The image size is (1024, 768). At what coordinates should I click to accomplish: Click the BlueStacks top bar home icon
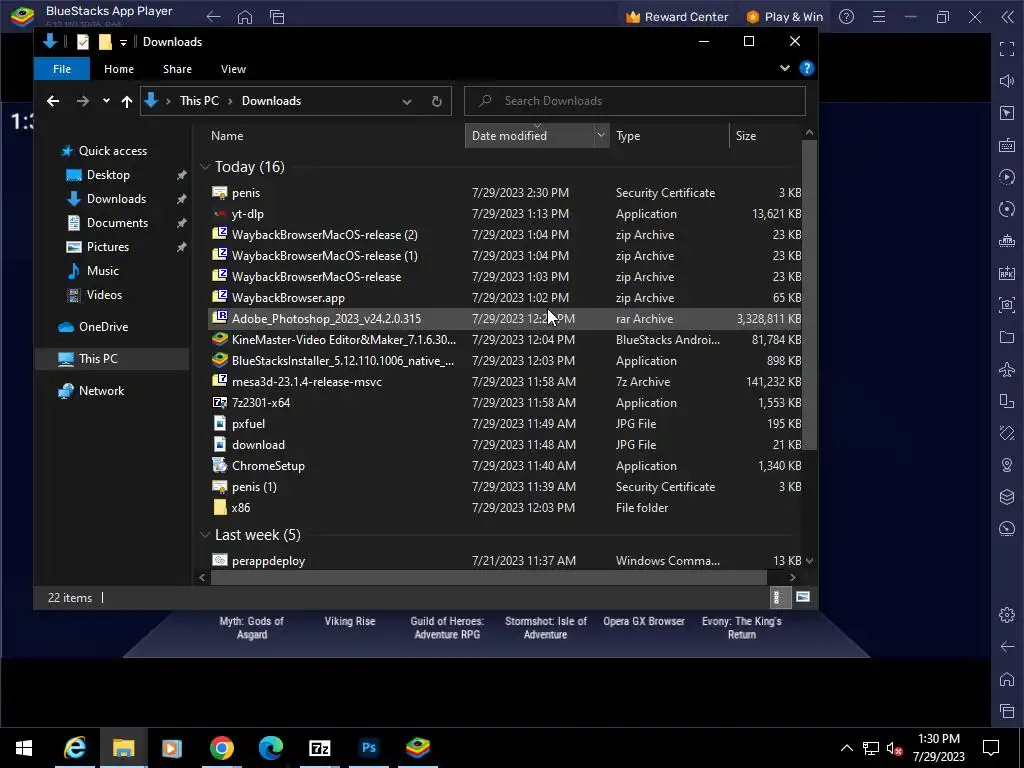tap(245, 17)
